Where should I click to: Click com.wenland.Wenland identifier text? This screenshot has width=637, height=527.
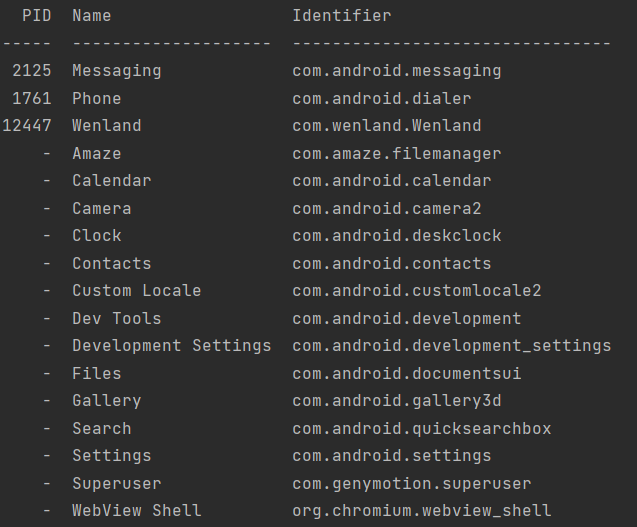coord(387,126)
